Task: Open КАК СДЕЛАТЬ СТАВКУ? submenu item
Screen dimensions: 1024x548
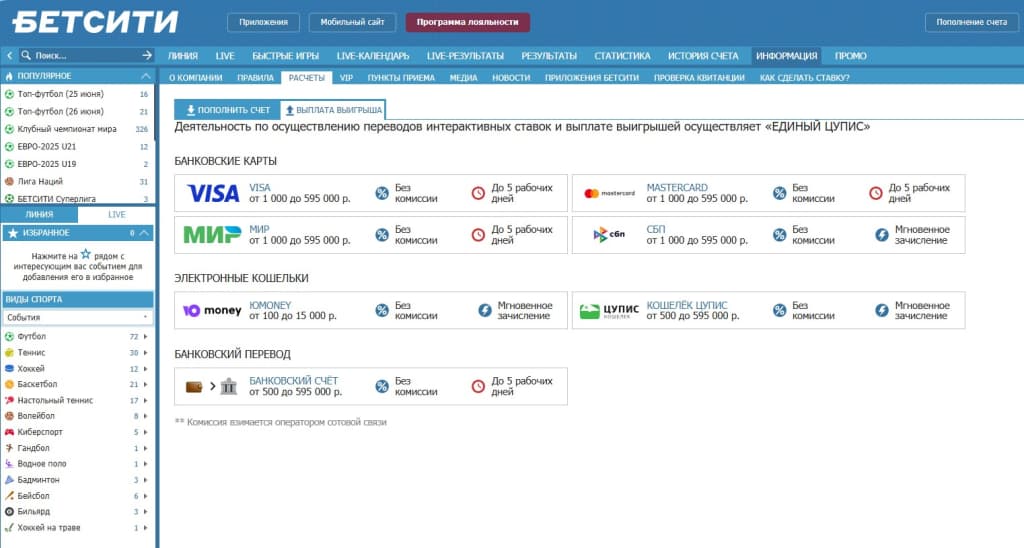Action: 804,78
